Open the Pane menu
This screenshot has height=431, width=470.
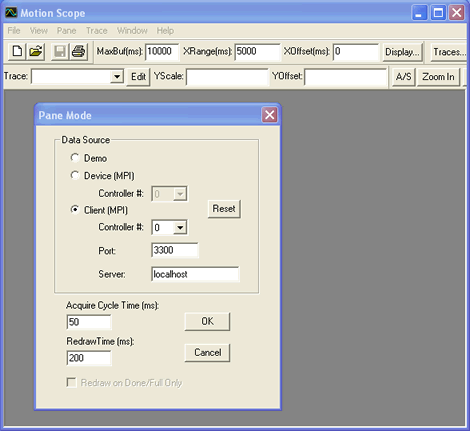[x=67, y=31]
